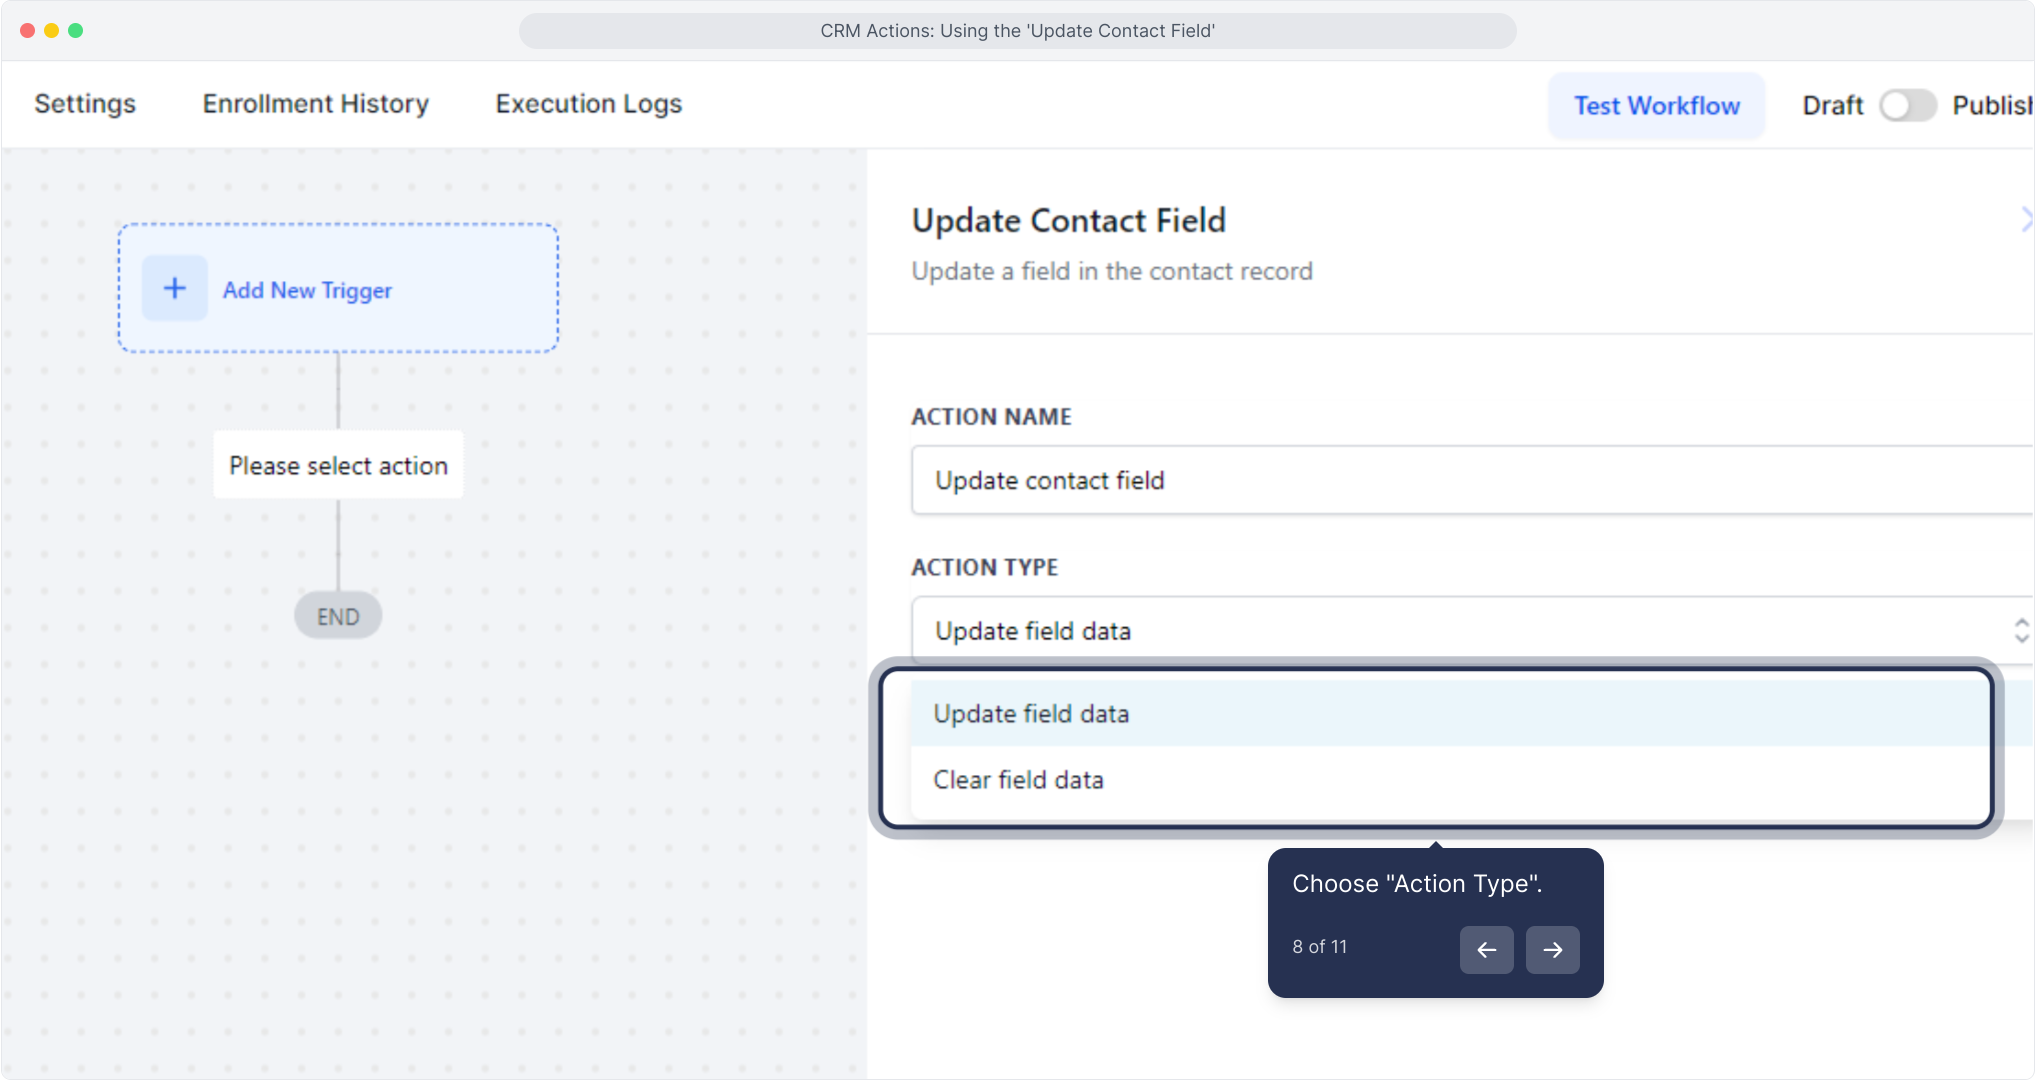Go back with the previous step arrow

pos(1486,950)
